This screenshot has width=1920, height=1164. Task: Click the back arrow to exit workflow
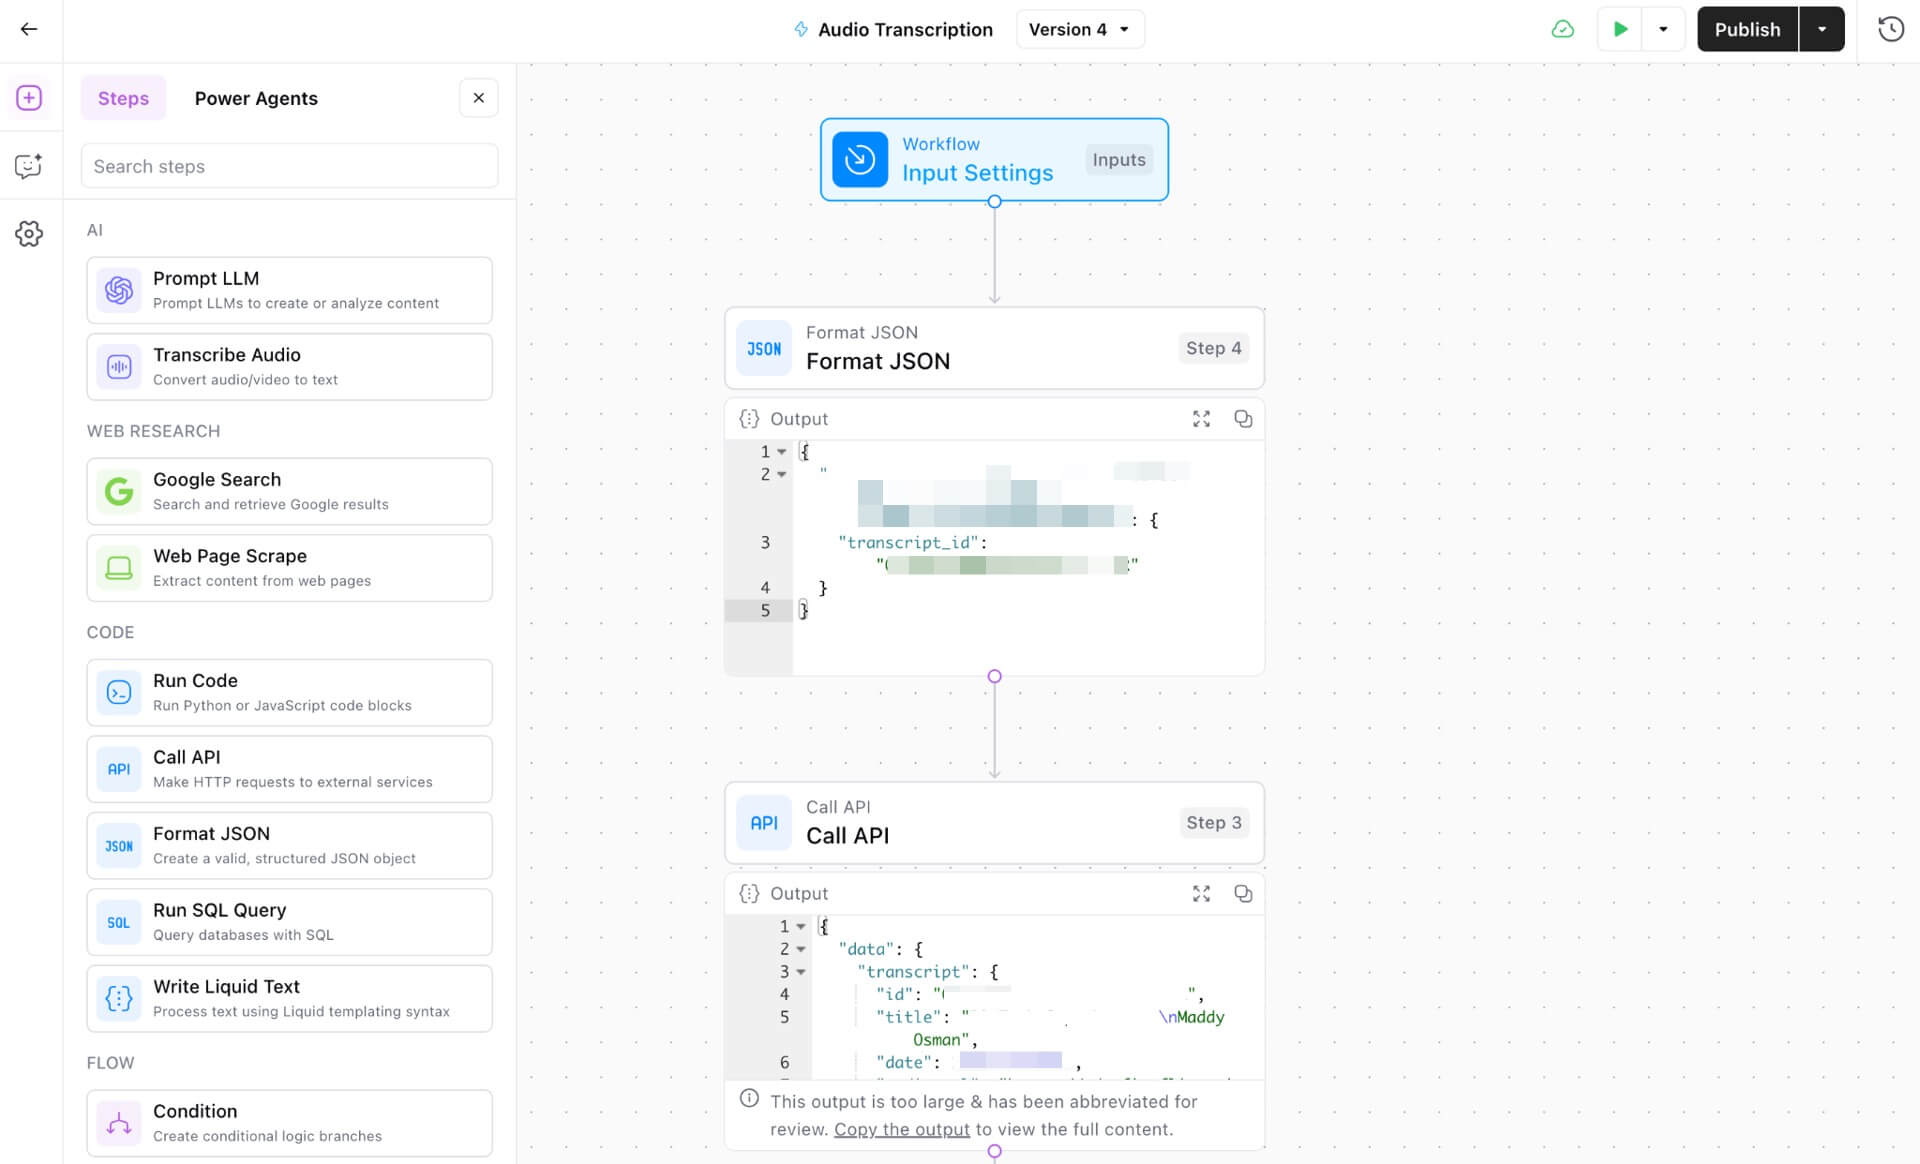(30, 29)
